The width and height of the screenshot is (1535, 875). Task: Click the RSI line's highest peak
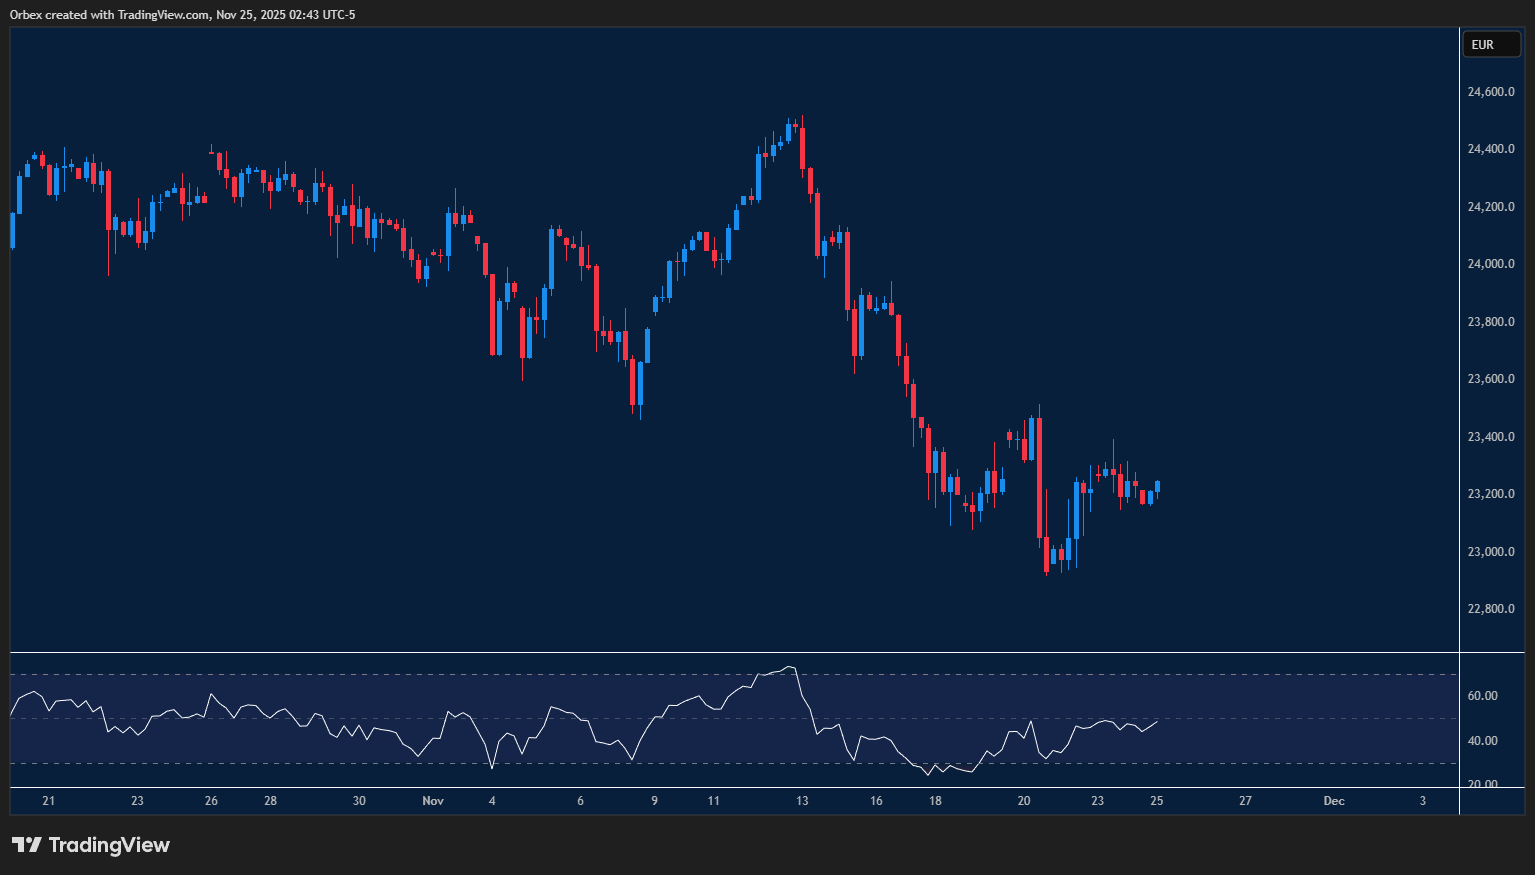(x=790, y=667)
